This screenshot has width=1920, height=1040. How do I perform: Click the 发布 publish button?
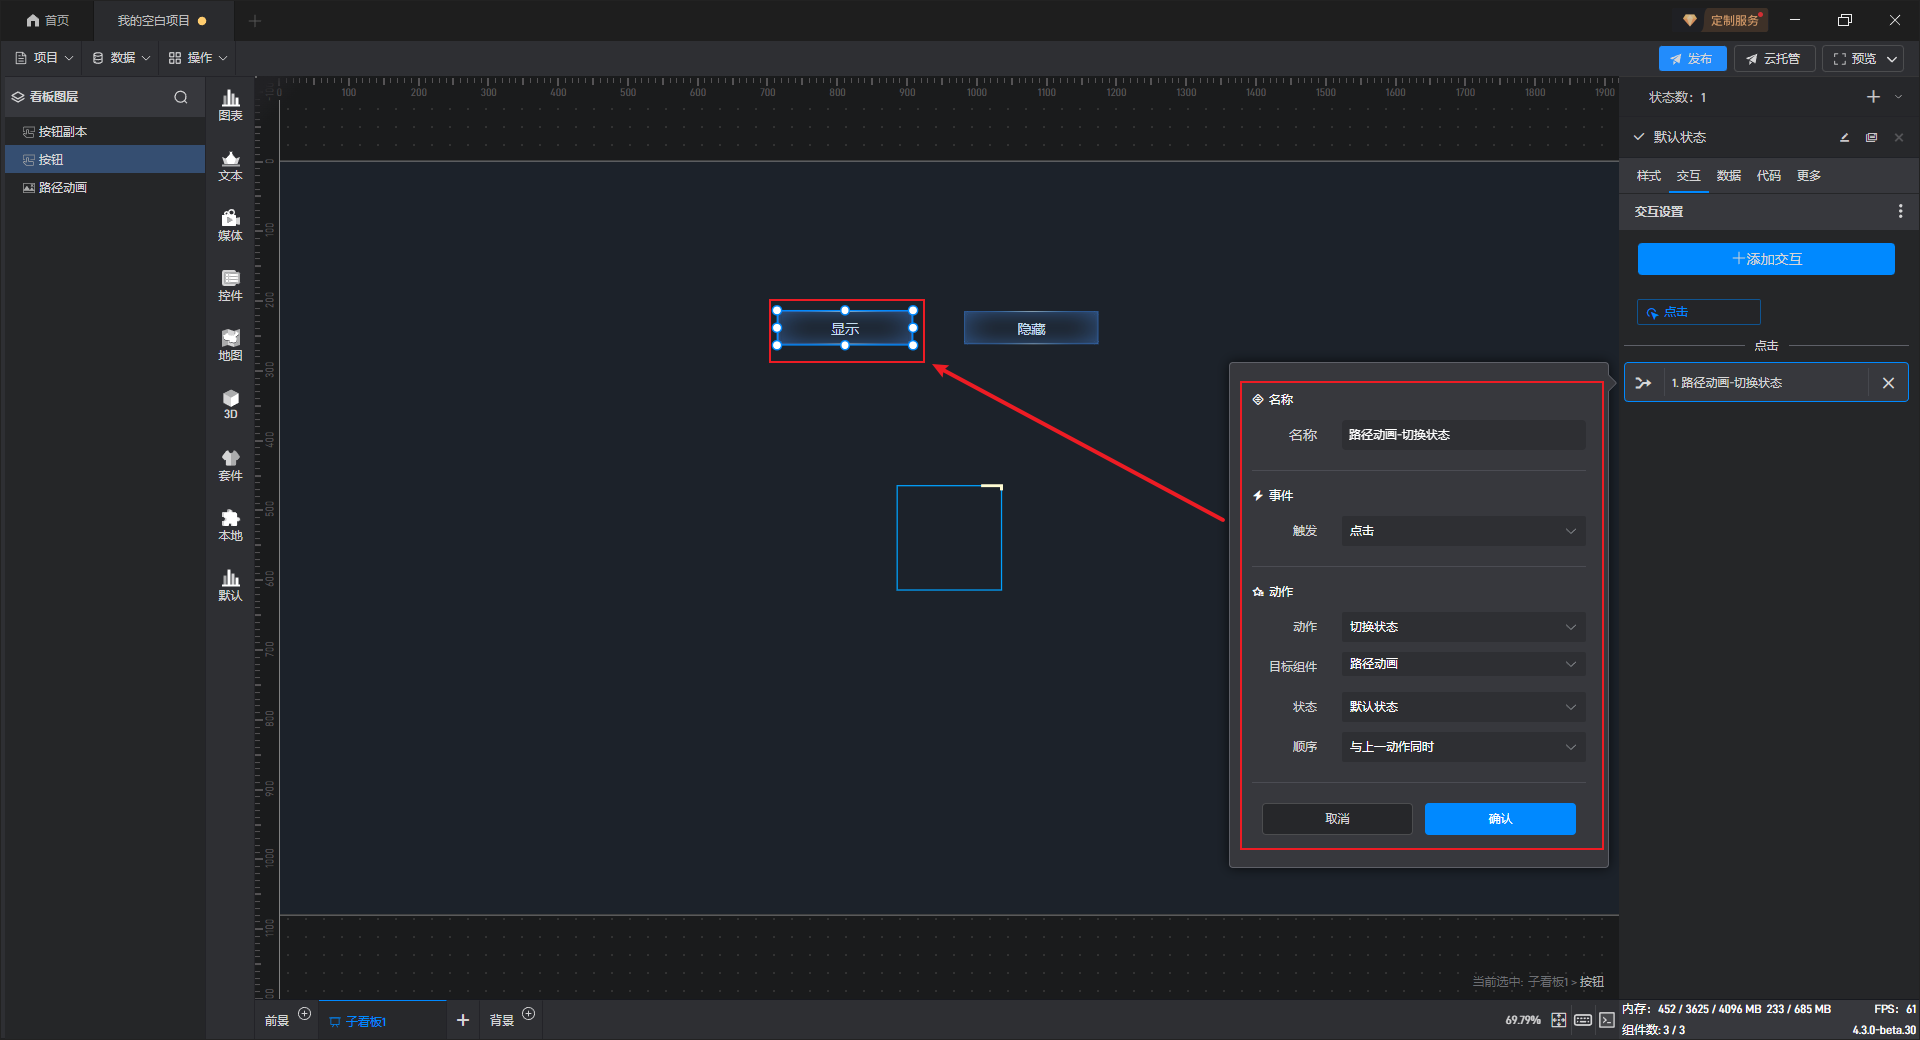[1692, 59]
